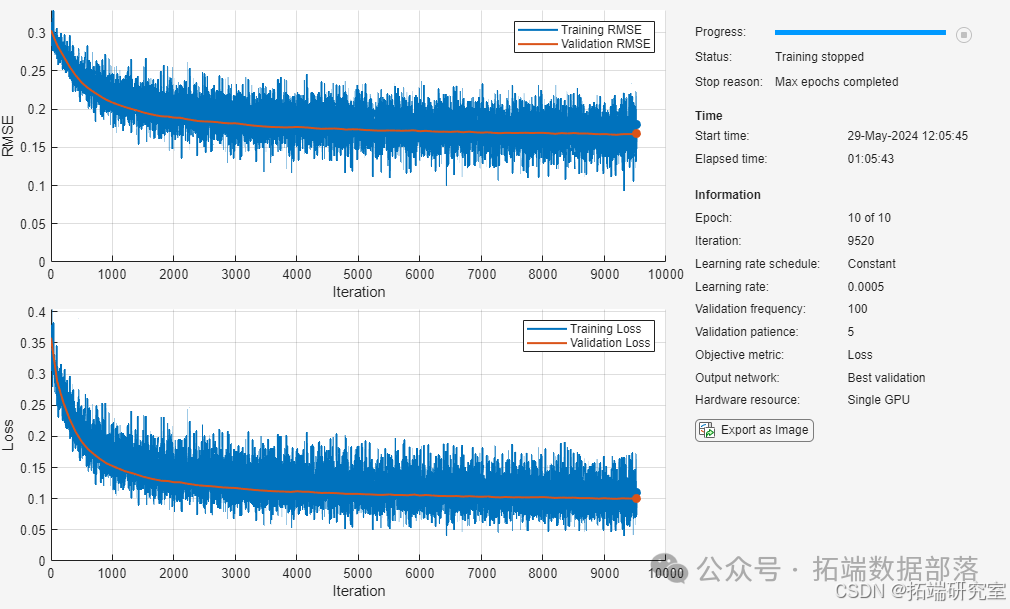Click the Export as Image button
The height and width of the screenshot is (609, 1010).
[x=754, y=430]
